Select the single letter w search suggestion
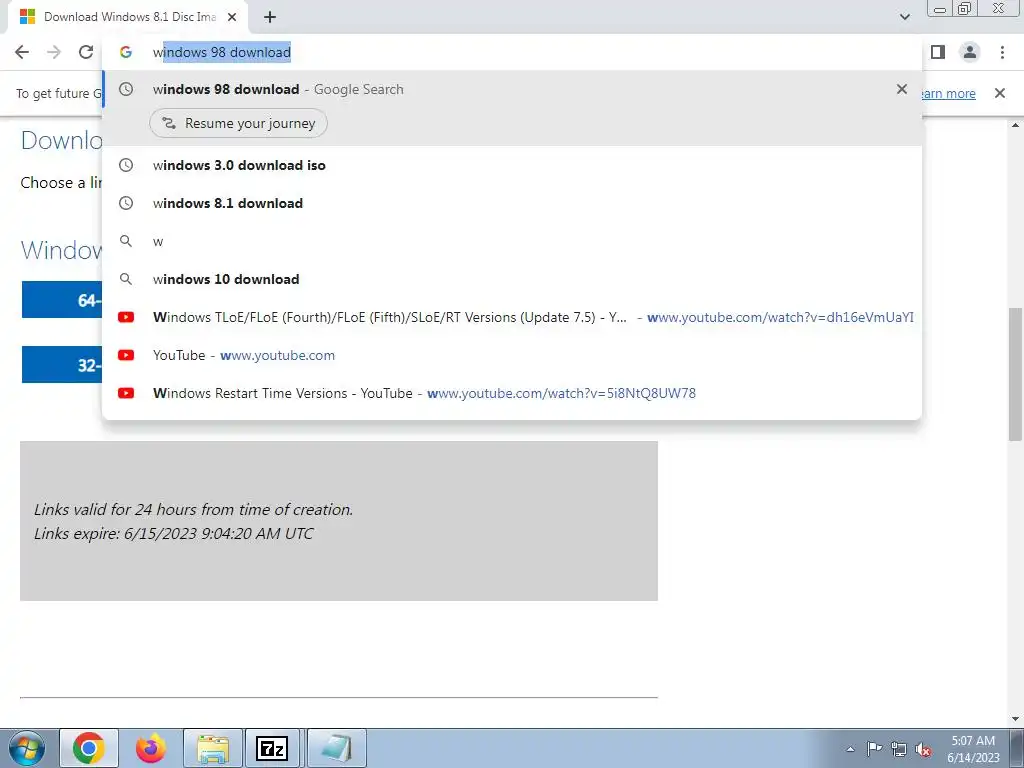 (x=512, y=241)
